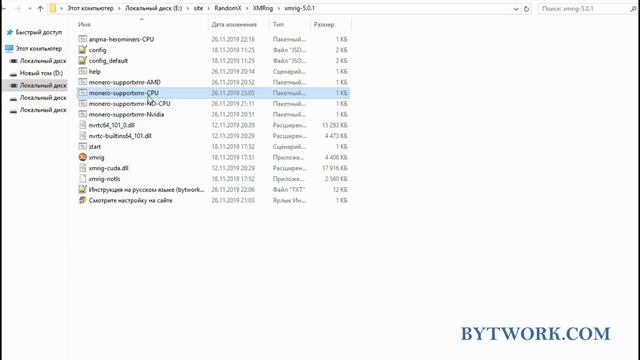Viewport: 640px width, 360px height.
Task: Select Этот компьютер in the sidebar
Action: (39, 49)
